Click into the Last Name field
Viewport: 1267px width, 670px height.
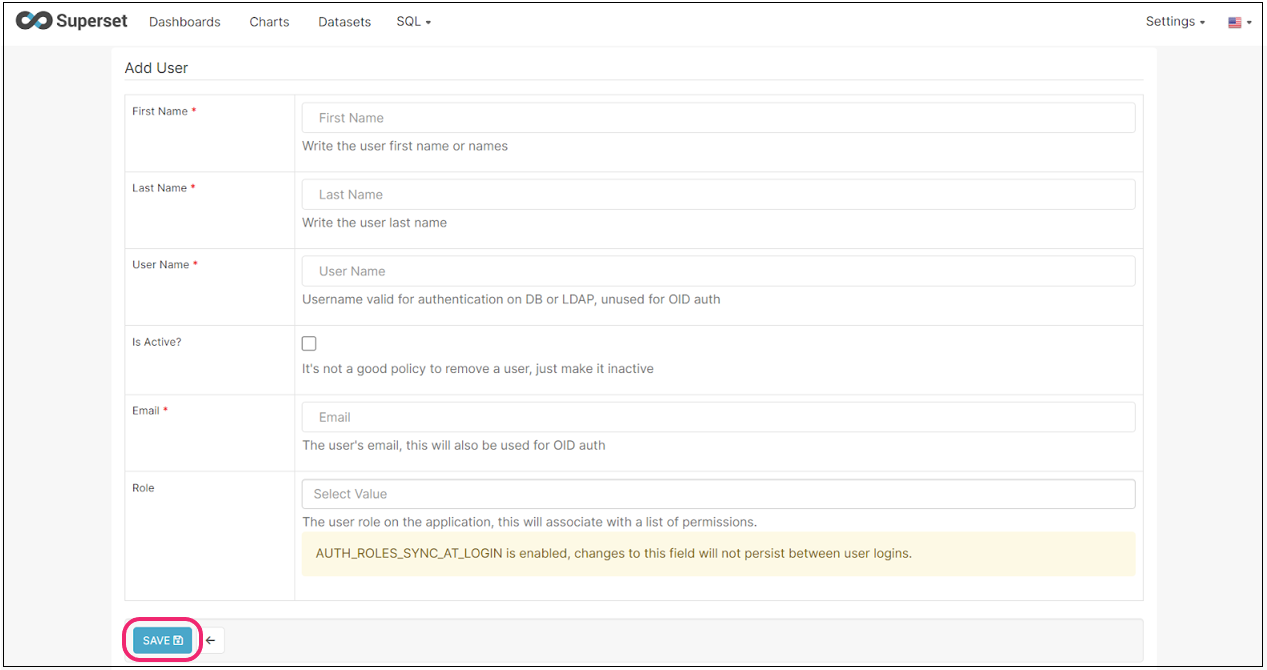click(718, 194)
